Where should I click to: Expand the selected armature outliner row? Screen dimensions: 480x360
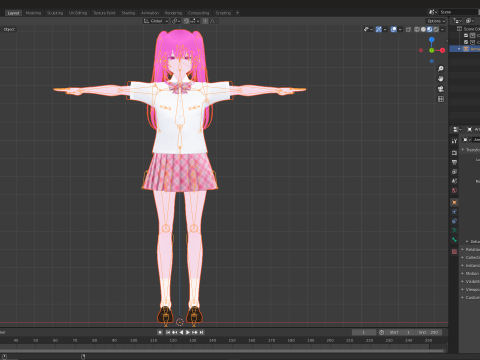point(459,49)
